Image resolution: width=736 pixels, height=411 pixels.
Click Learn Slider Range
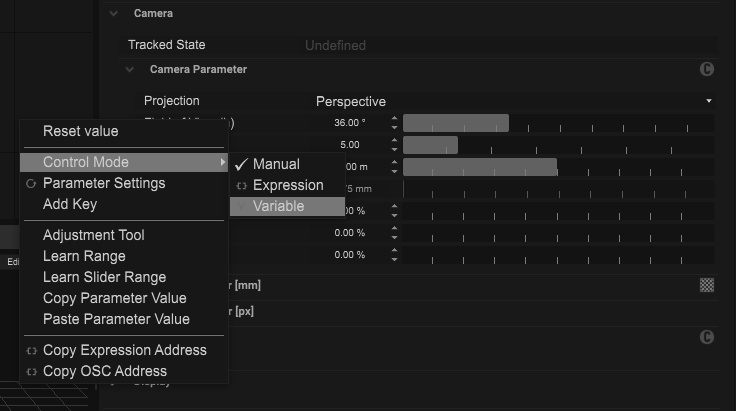click(104, 277)
